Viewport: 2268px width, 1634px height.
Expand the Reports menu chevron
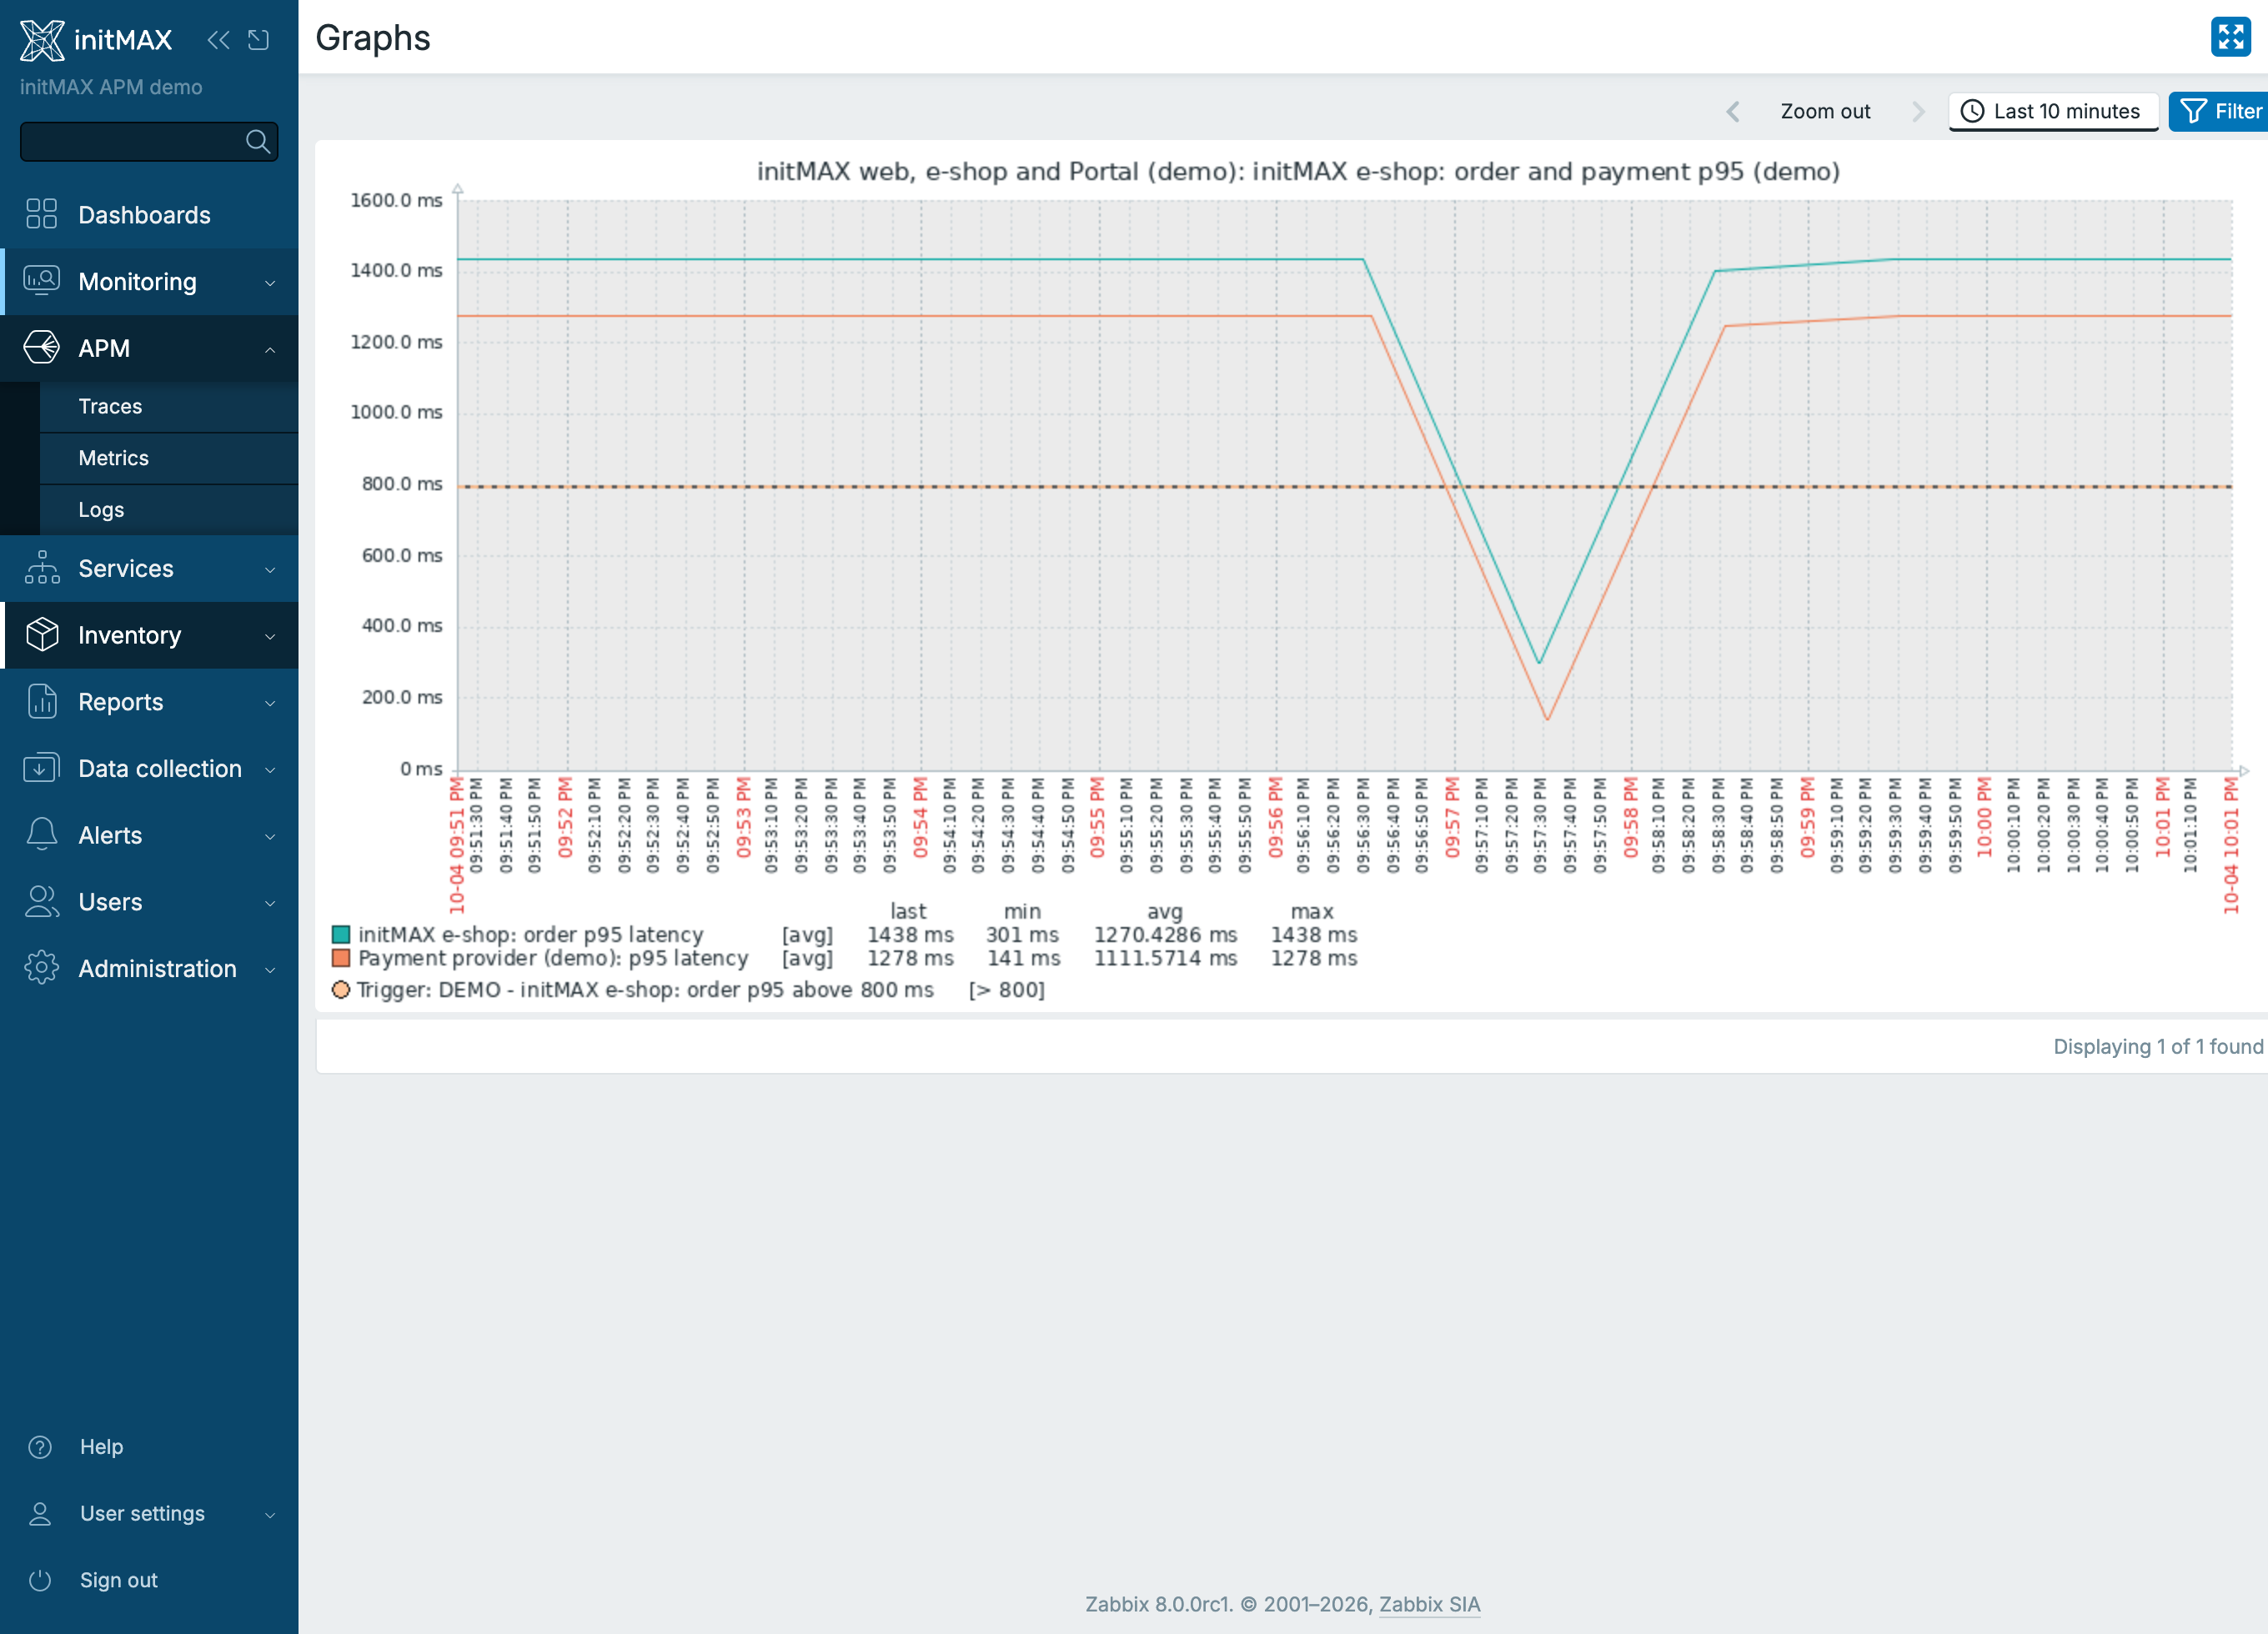pyautogui.click(x=270, y=703)
